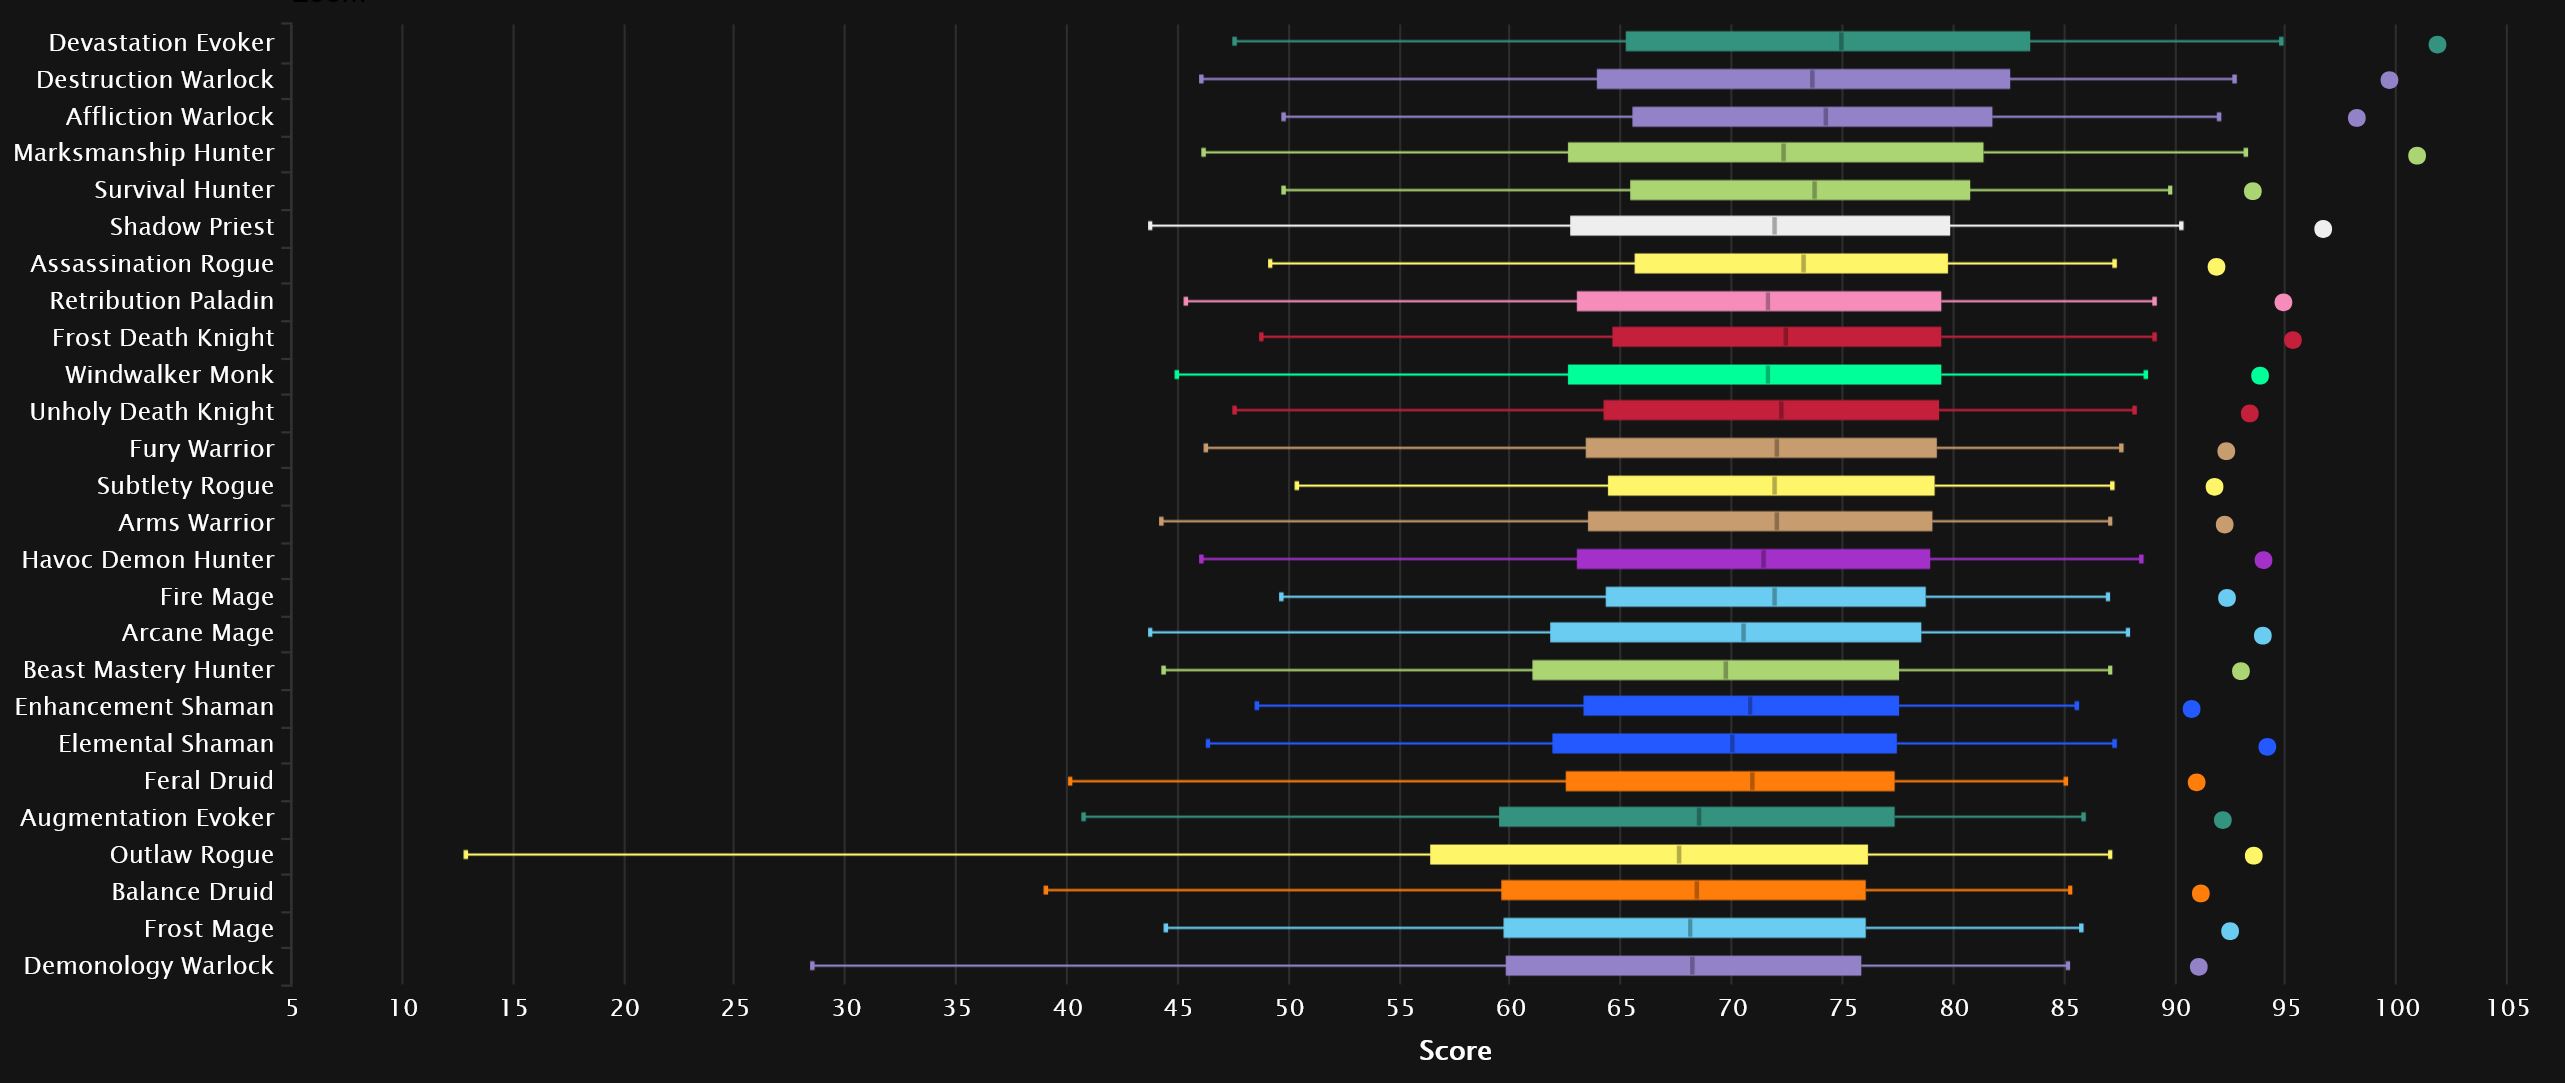Select the Windwalker Monk green box
The width and height of the screenshot is (2565, 1083).
point(1754,374)
